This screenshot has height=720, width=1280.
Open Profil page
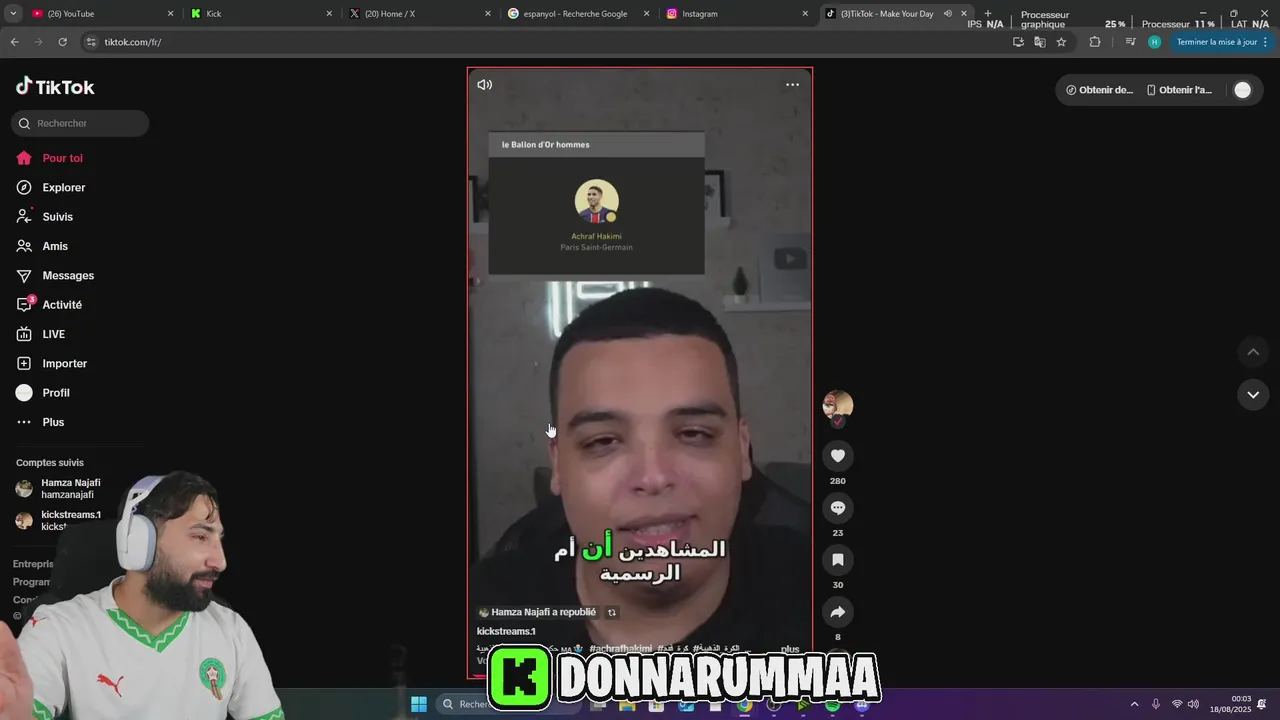pos(43,393)
